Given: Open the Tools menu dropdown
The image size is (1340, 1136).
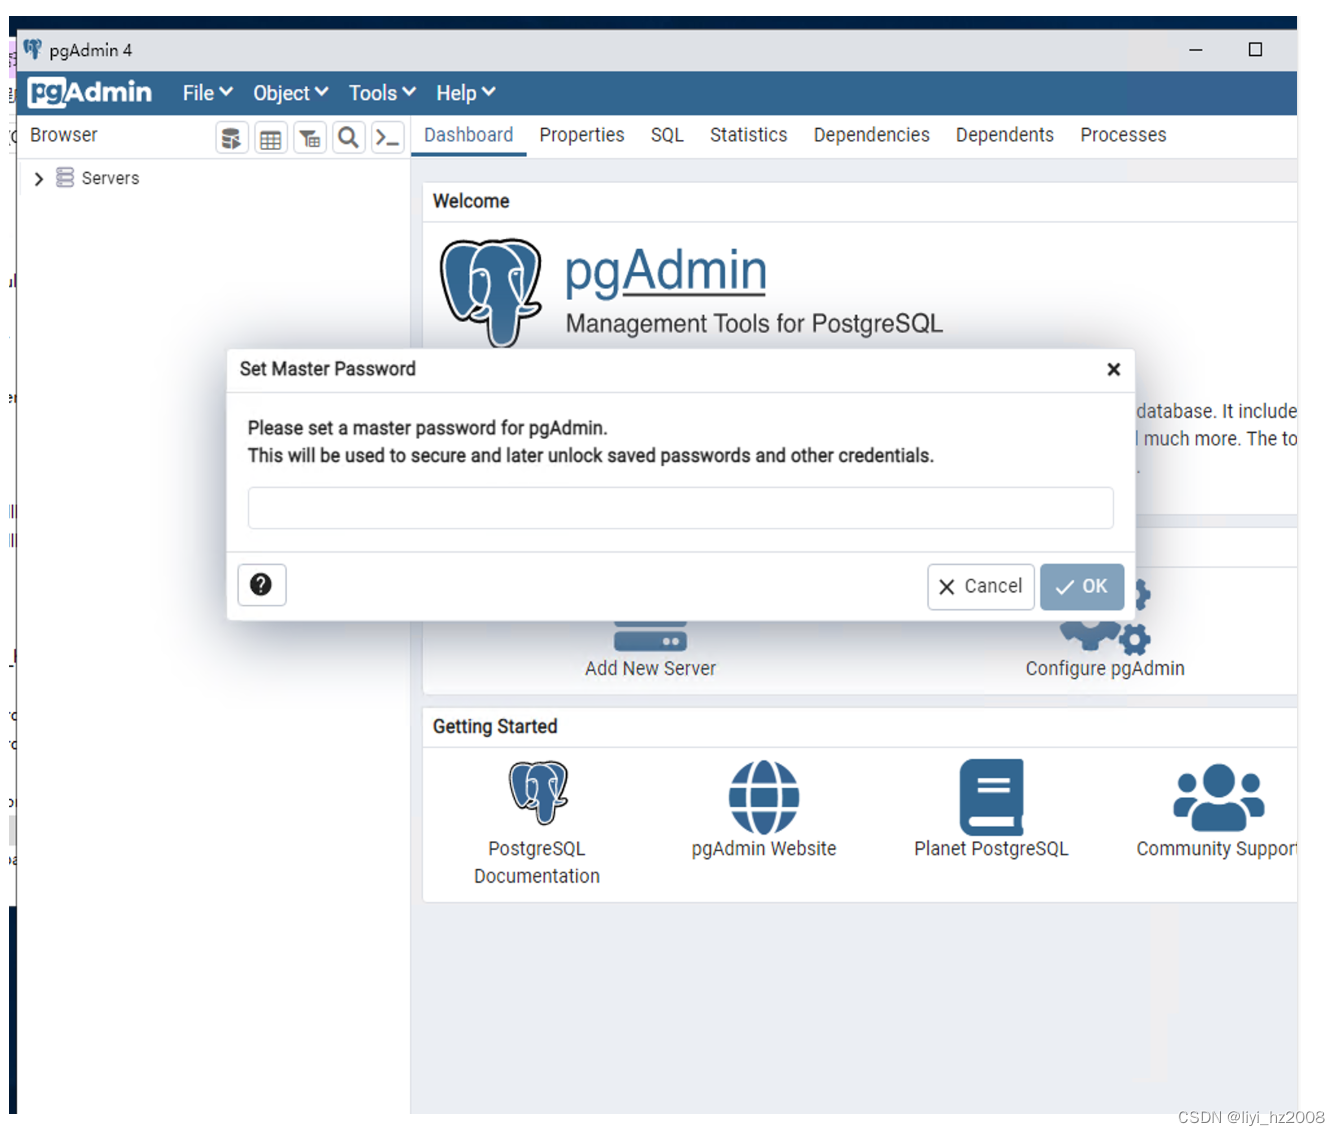Looking at the screenshot, I should pyautogui.click(x=382, y=93).
